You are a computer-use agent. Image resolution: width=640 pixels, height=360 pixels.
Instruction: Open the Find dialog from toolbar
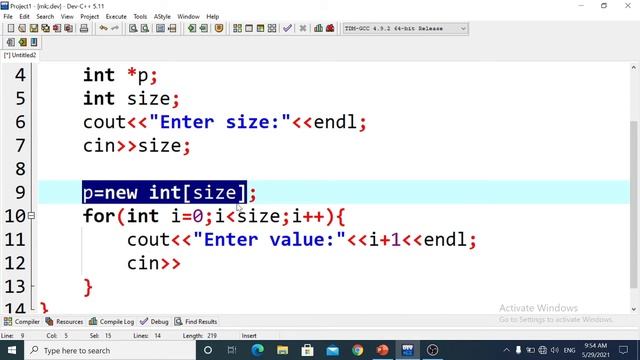point(133,28)
